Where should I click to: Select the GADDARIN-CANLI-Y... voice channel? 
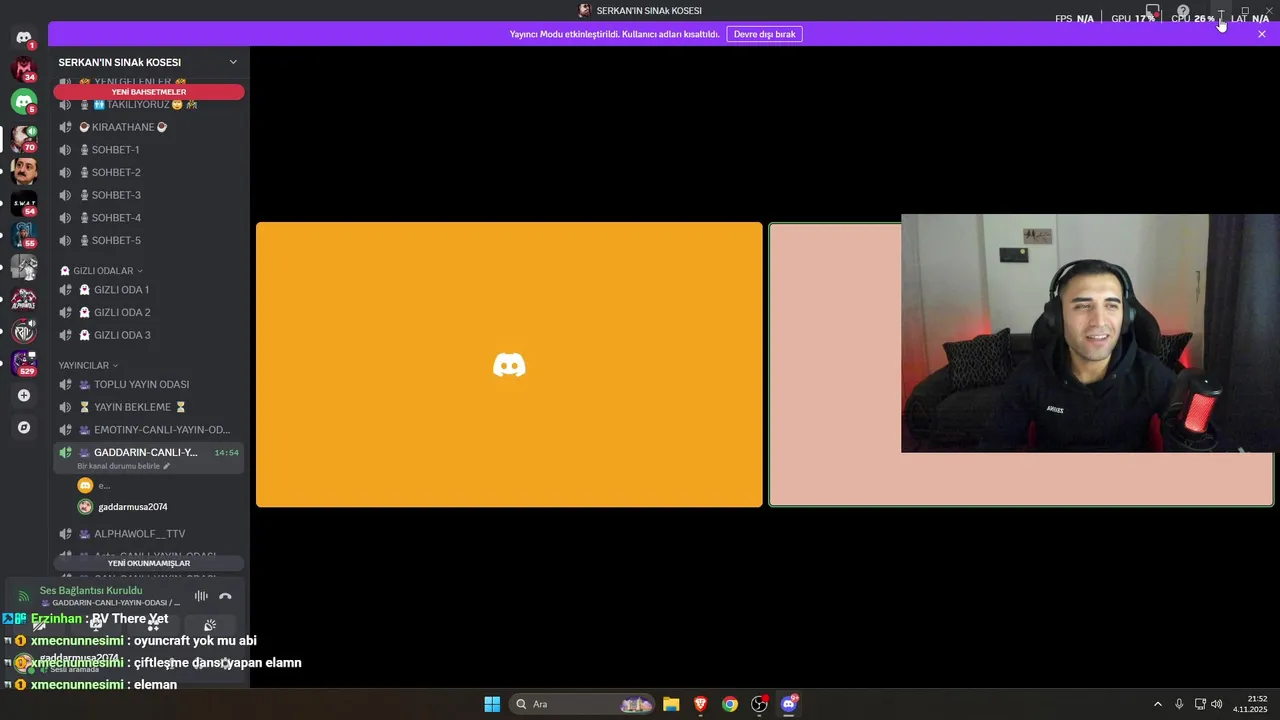[x=148, y=457]
